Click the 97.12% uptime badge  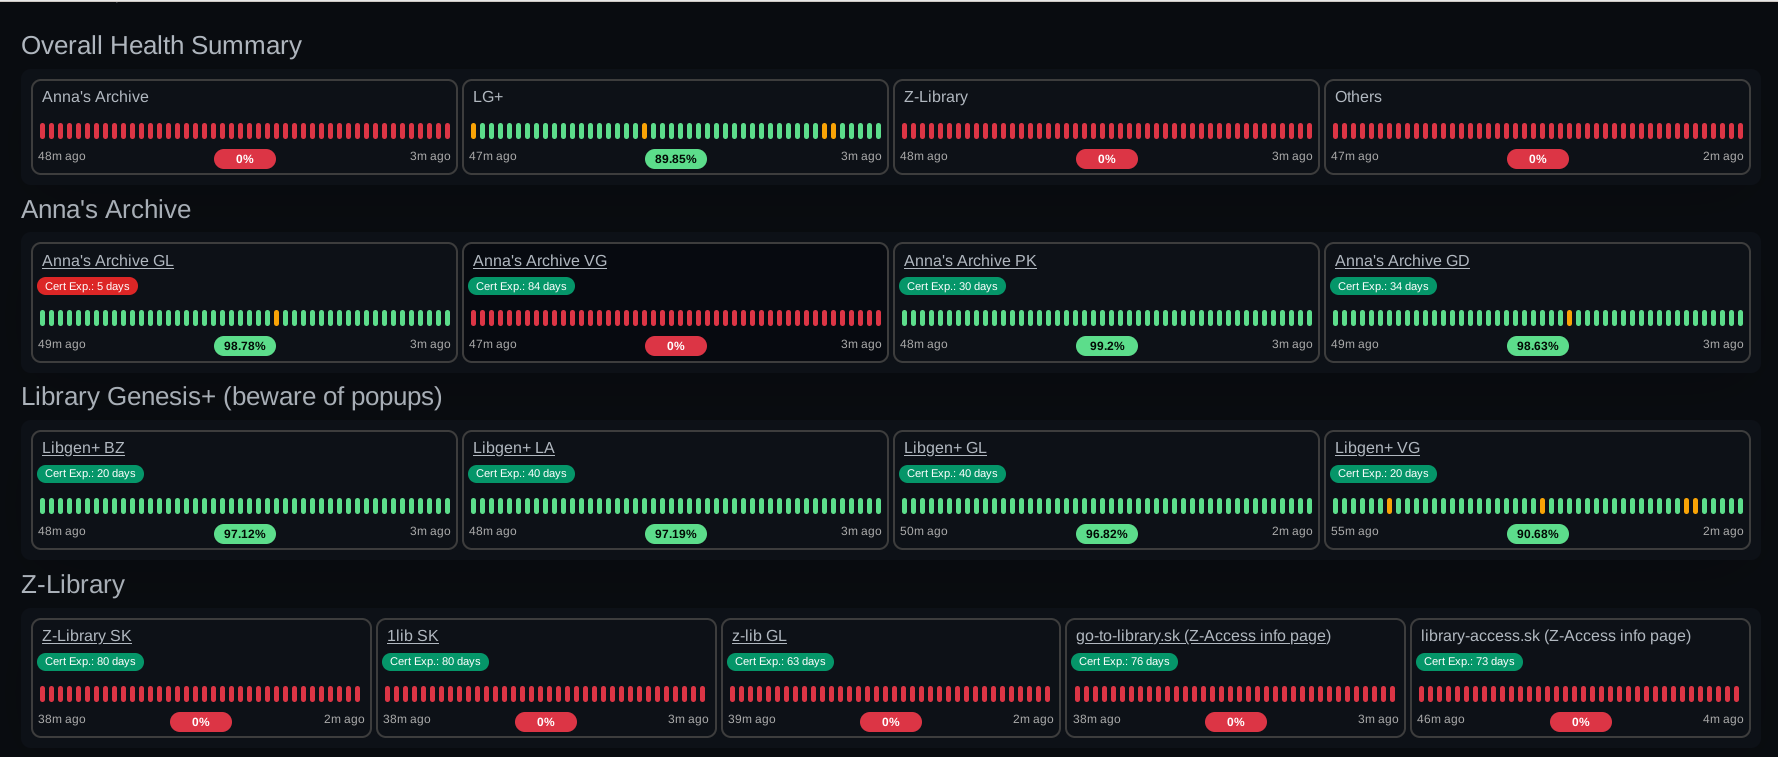coord(245,534)
